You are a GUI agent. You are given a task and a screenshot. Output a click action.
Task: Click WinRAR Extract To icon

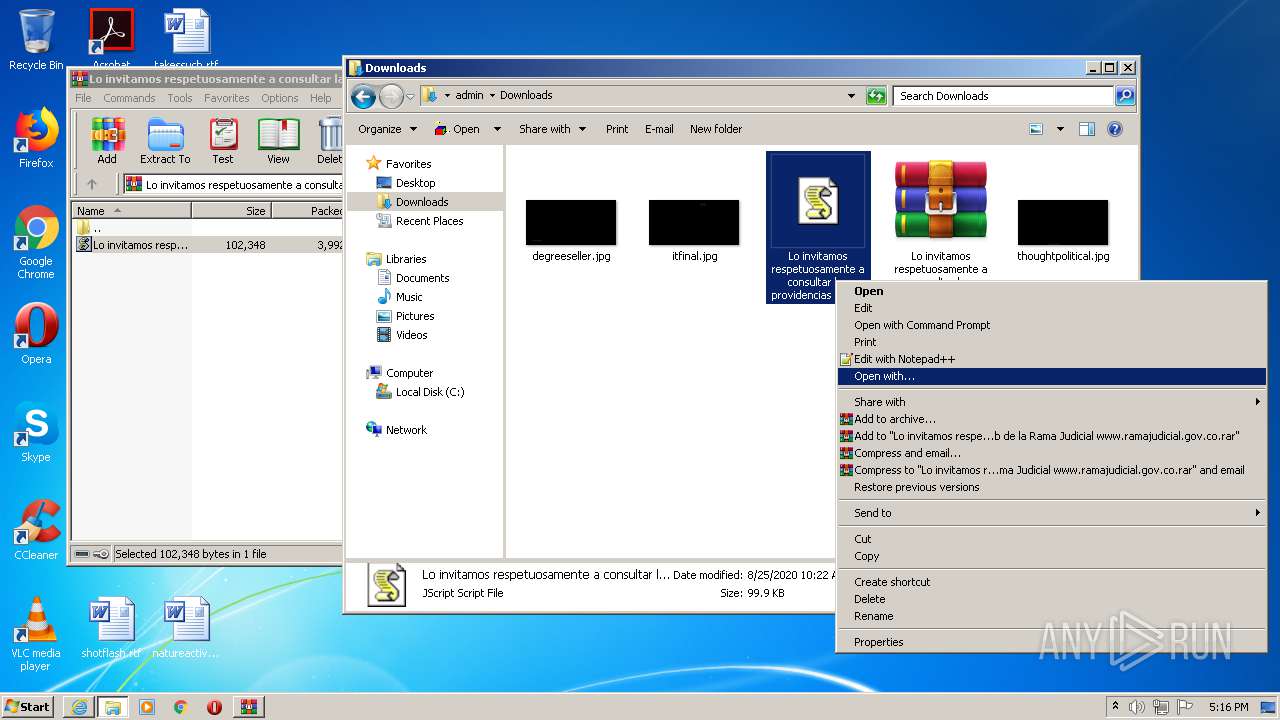point(165,141)
